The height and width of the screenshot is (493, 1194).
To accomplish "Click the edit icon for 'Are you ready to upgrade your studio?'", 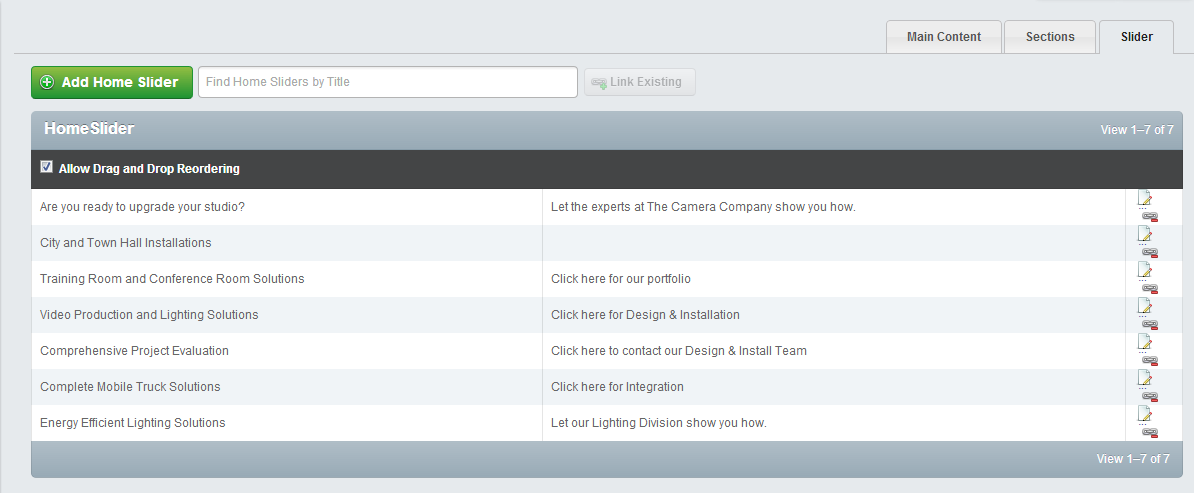I will 1145,198.
